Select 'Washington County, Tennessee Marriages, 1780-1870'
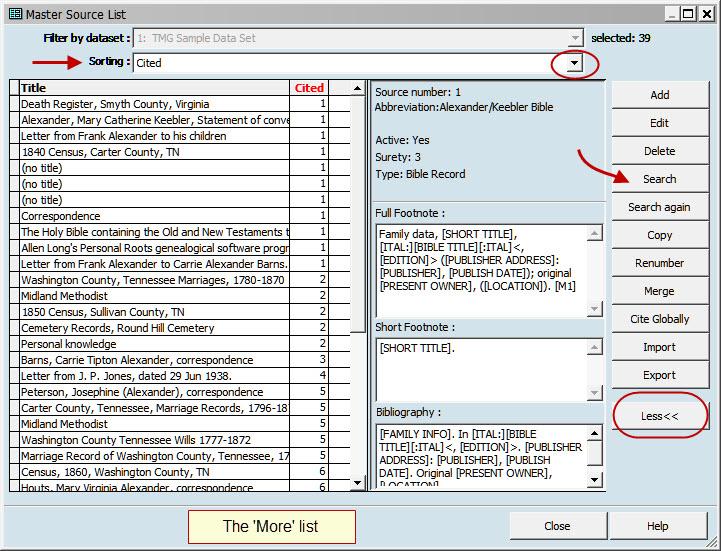Image resolution: width=721 pixels, height=551 pixels. click(179, 280)
